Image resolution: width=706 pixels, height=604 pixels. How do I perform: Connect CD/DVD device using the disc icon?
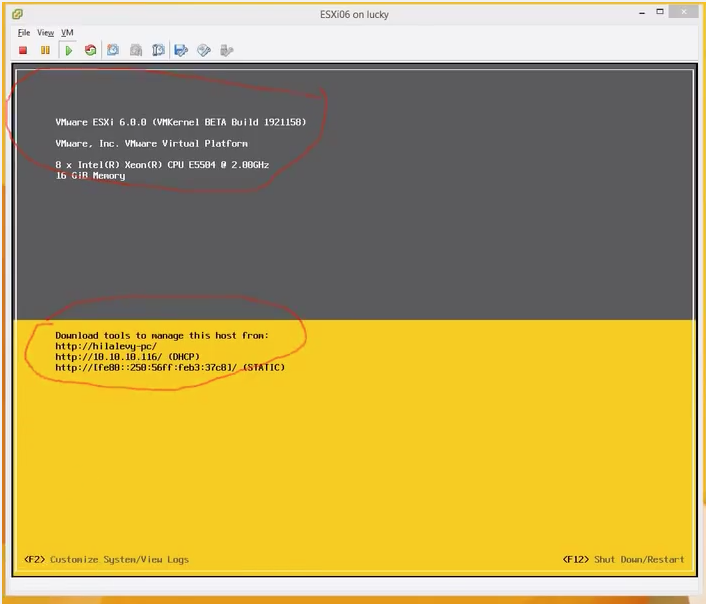point(204,50)
